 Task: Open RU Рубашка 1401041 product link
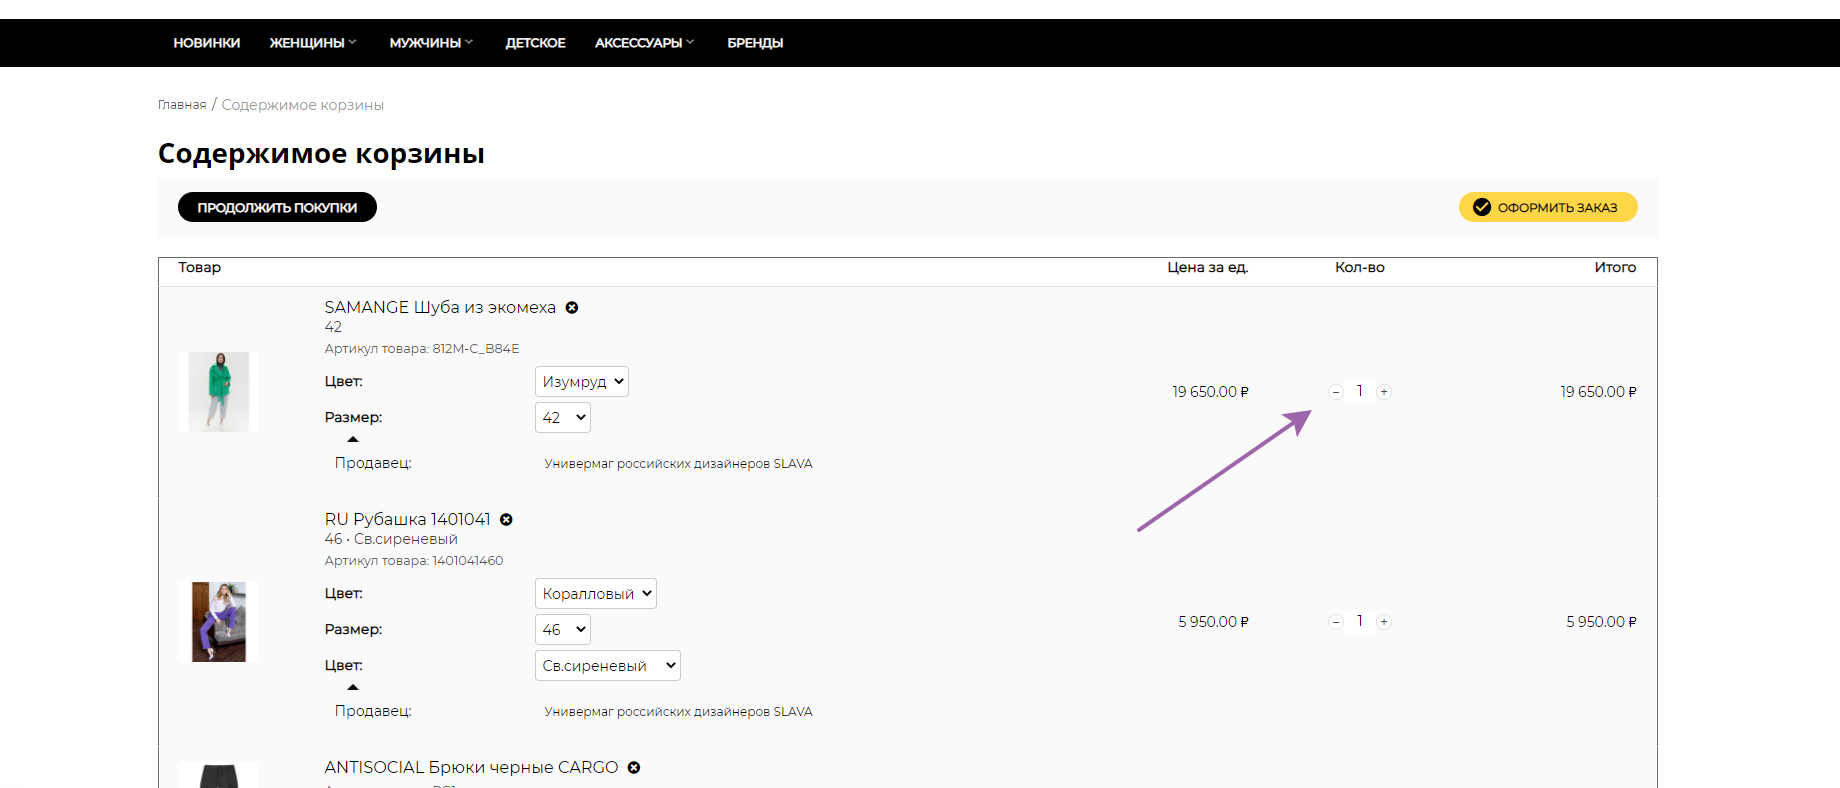(408, 520)
